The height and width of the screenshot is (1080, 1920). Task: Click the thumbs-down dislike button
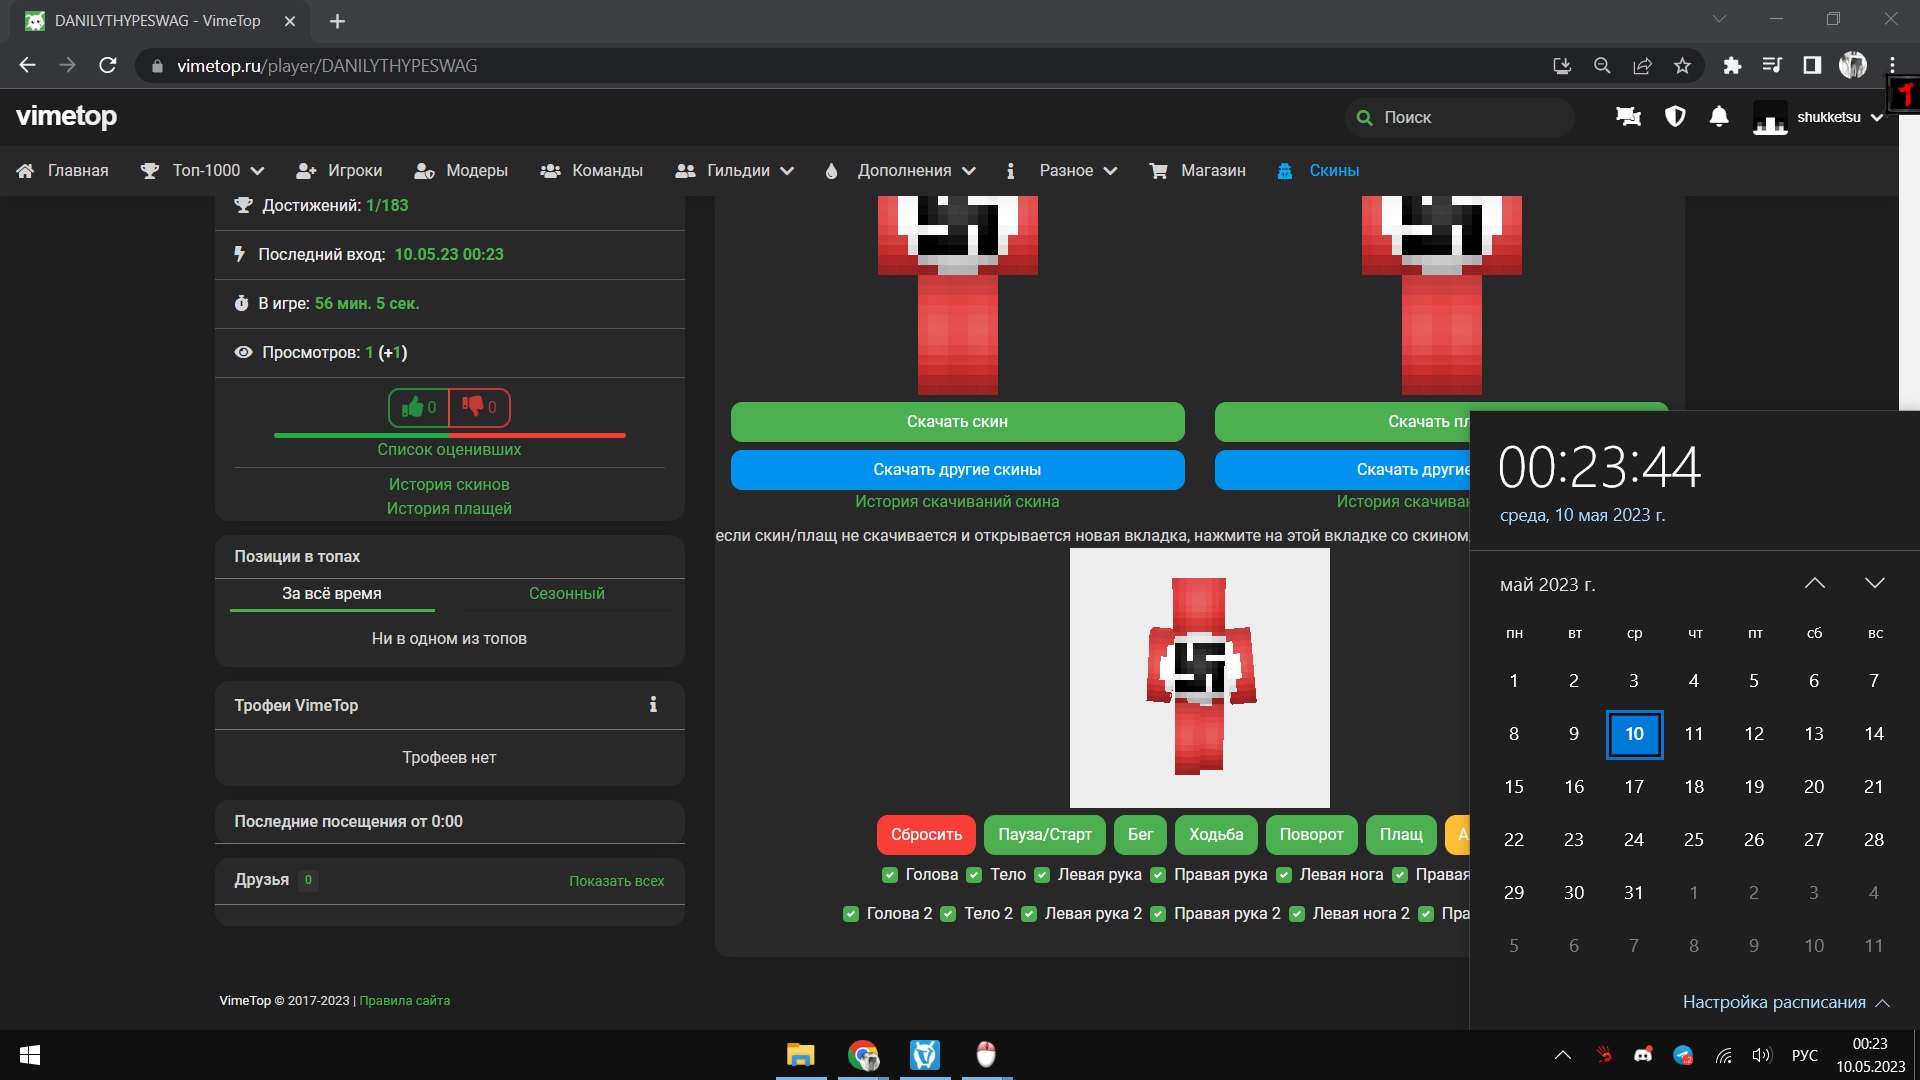tap(479, 407)
